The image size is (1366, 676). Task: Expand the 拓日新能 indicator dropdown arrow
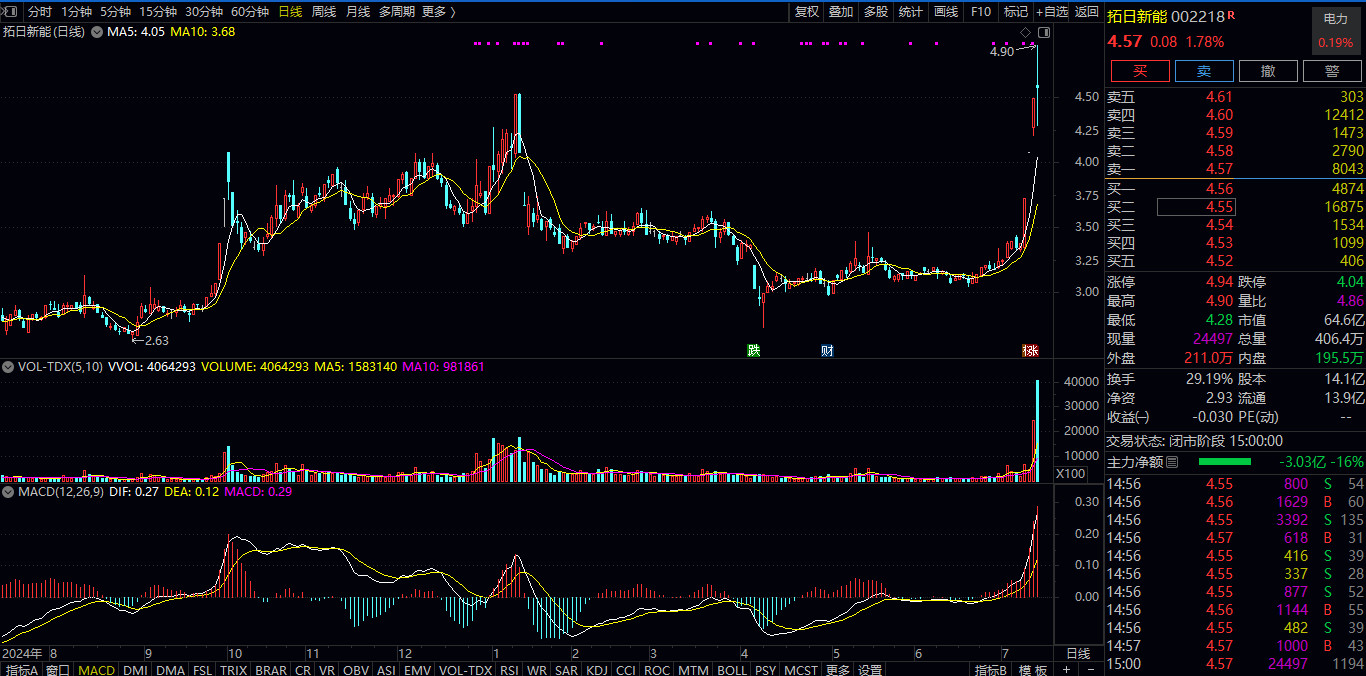click(x=97, y=32)
